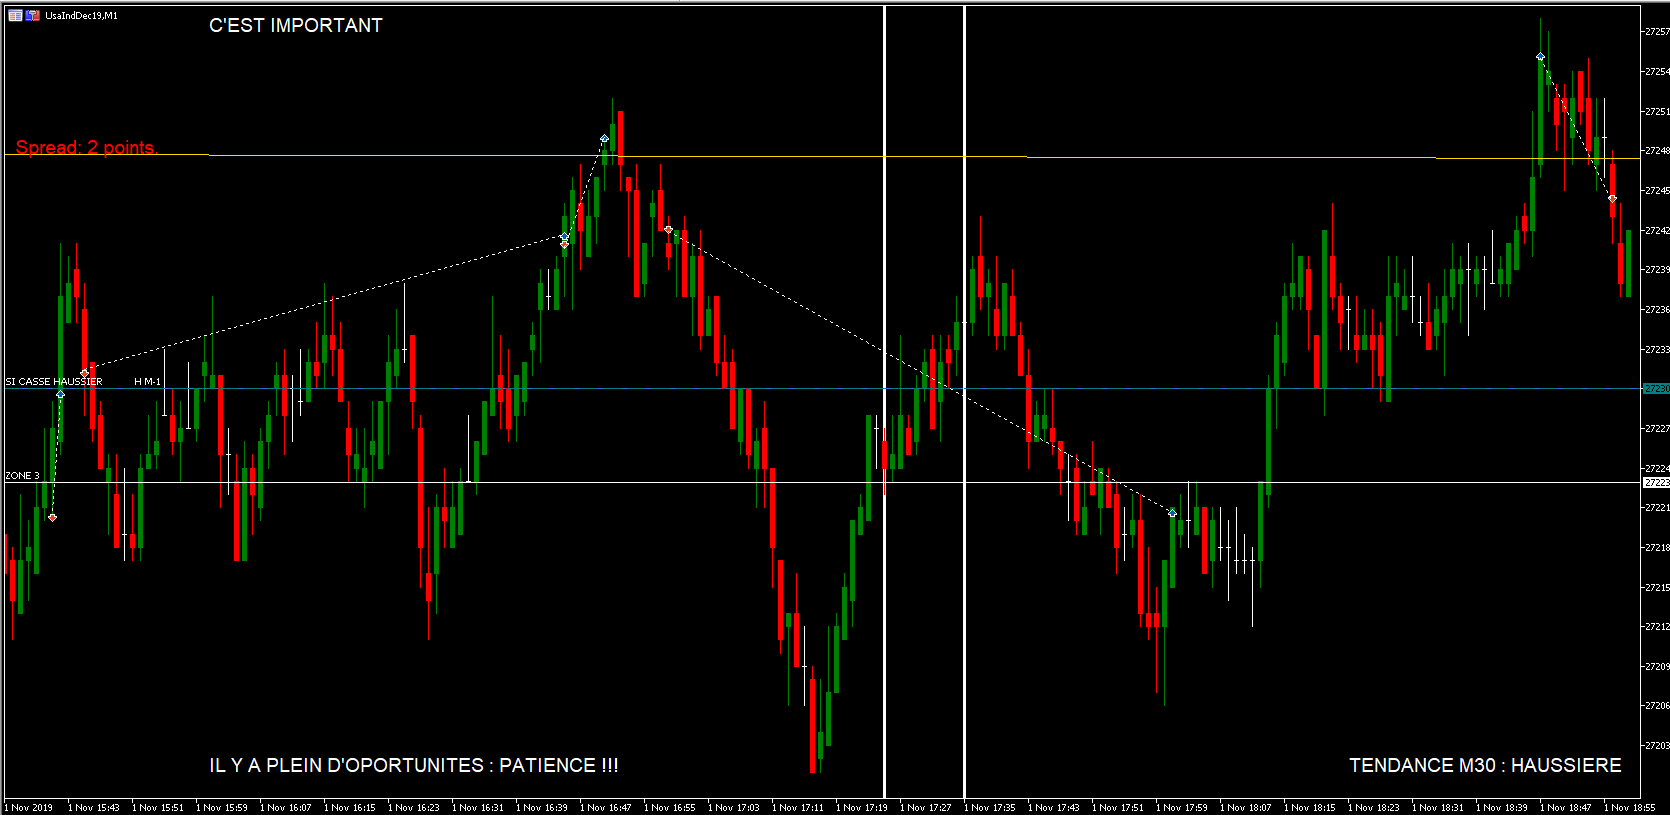This screenshot has height=815, width=1670.
Task: Click the '1 Nov 17:19' time label
Action: [x=862, y=807]
